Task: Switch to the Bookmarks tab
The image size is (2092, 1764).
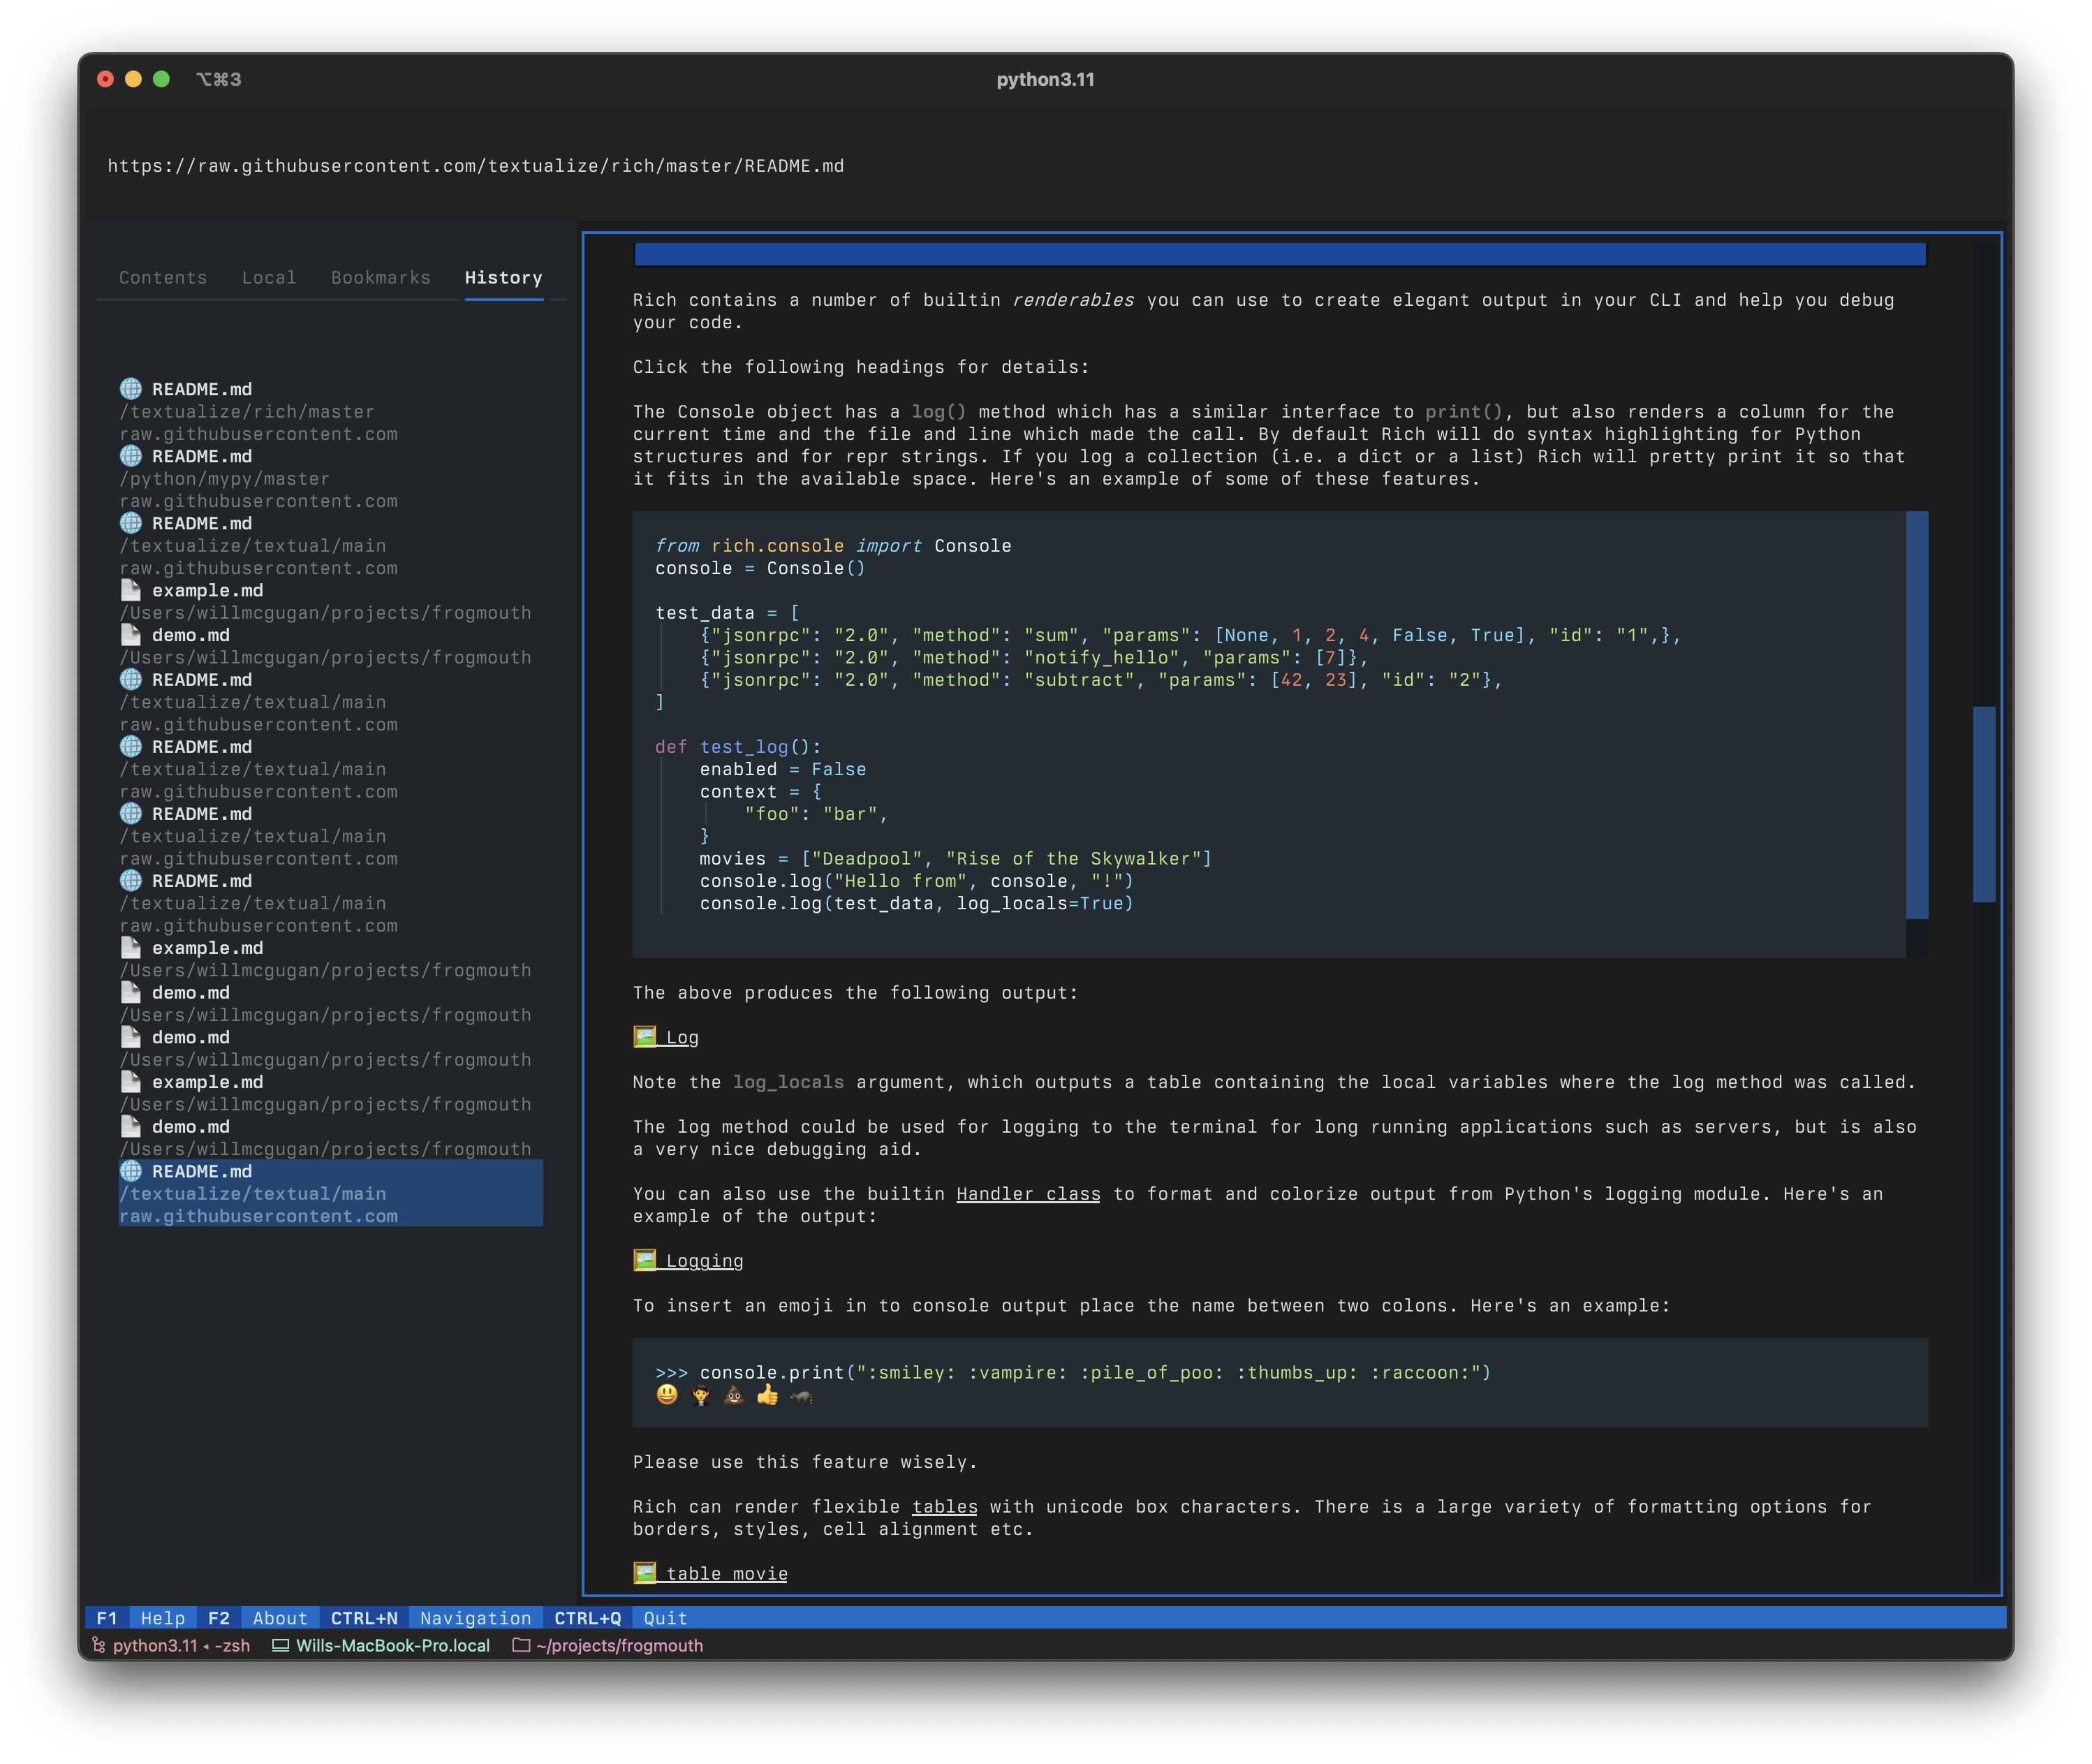Action: click(380, 277)
